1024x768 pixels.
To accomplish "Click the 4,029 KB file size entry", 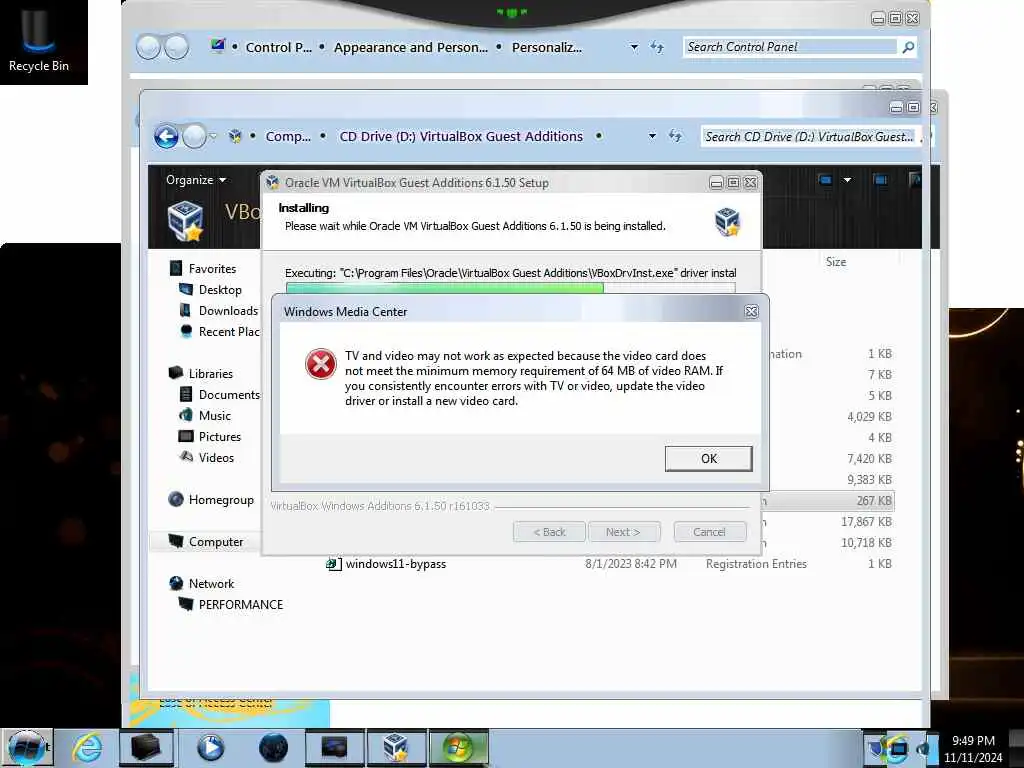I will [869, 417].
